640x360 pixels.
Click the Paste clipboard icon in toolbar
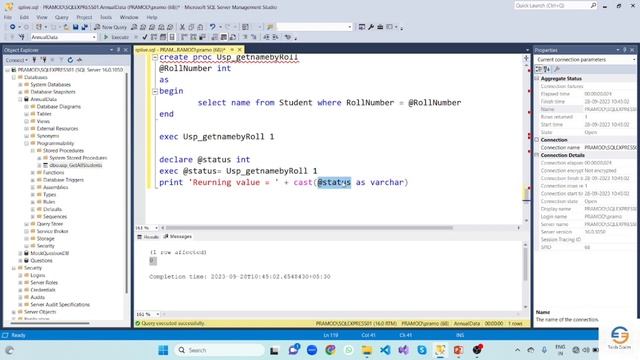point(200,27)
